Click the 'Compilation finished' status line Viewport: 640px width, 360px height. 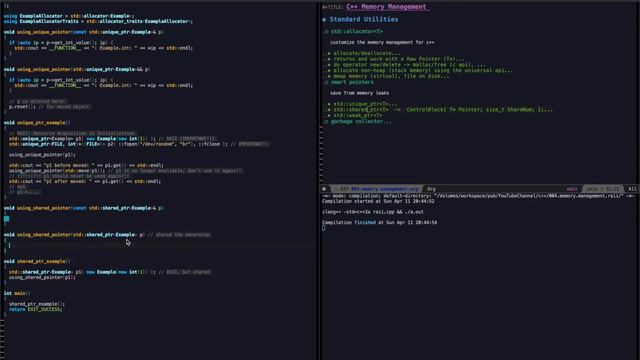pos(379,222)
